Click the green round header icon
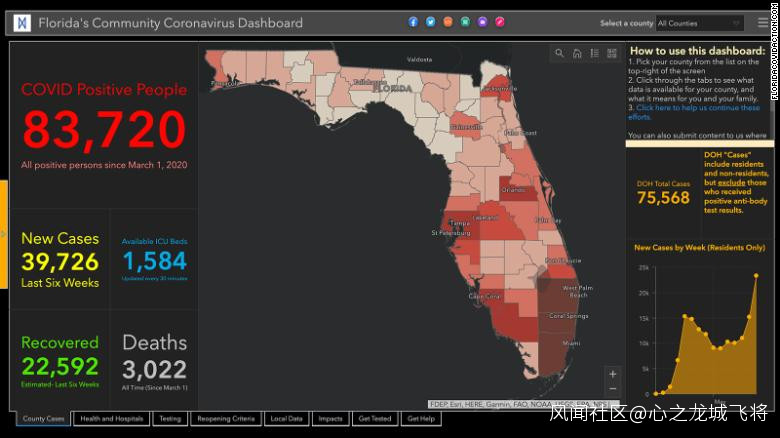The image size is (780, 438). click(x=465, y=22)
